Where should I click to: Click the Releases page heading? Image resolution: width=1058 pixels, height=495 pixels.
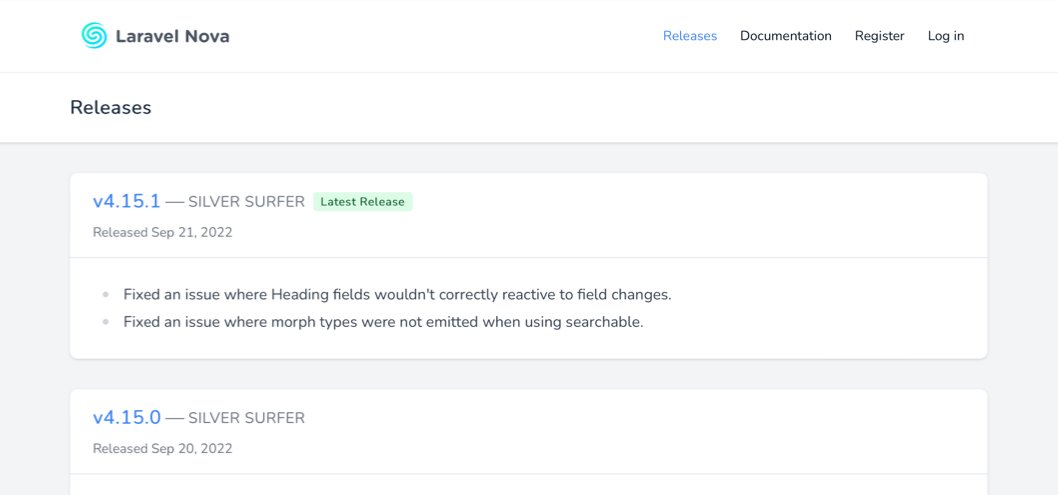pos(111,107)
